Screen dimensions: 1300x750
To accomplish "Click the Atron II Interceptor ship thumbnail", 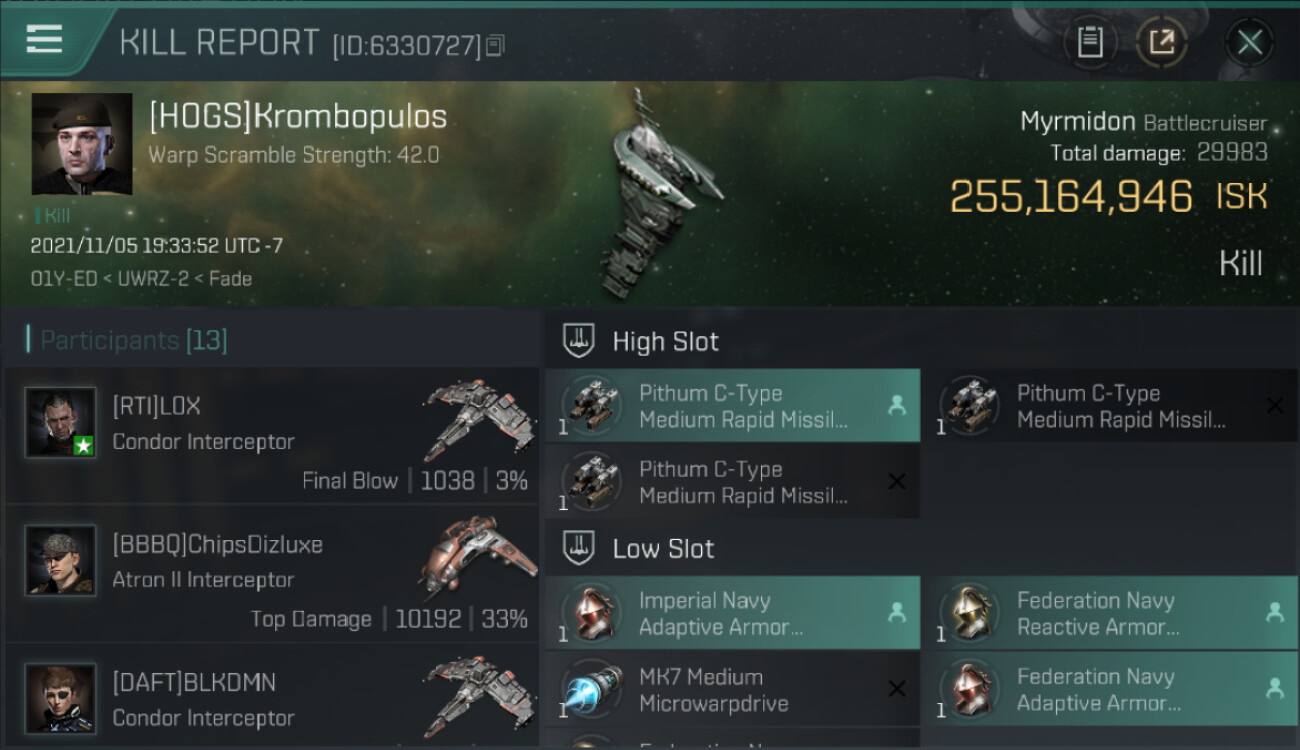I will tap(476, 557).
